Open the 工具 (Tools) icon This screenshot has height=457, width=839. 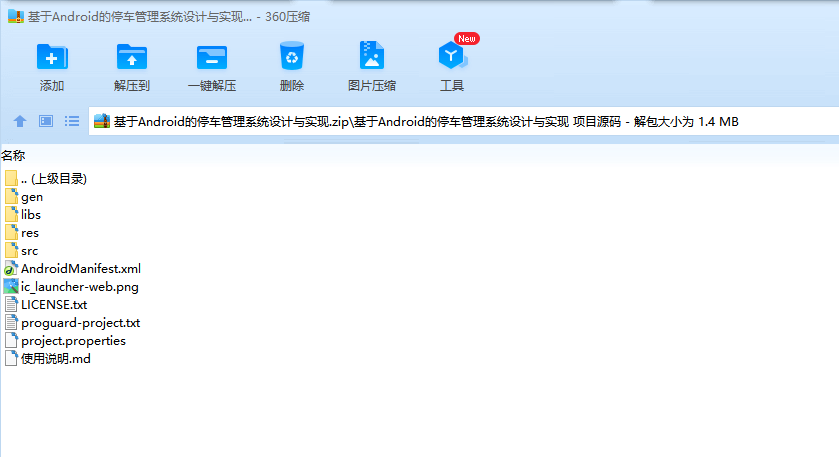452,56
